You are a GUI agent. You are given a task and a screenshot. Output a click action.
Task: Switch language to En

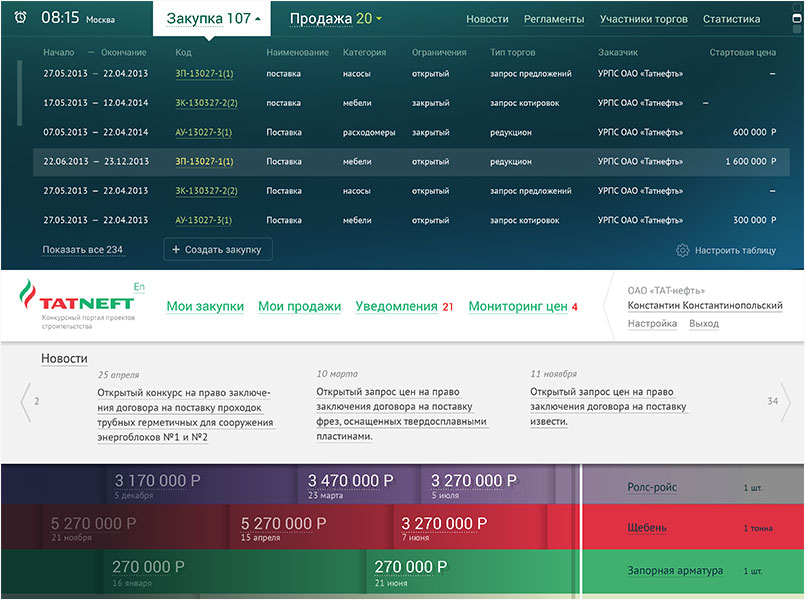point(139,287)
